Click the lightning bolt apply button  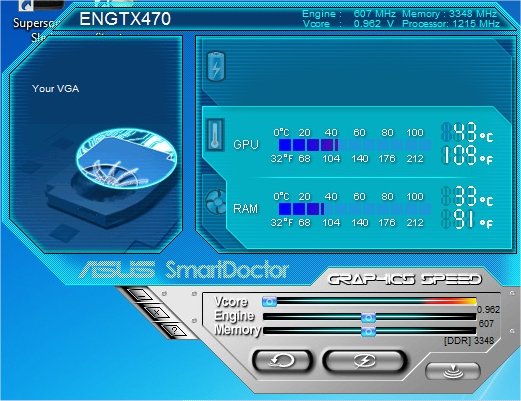point(365,361)
